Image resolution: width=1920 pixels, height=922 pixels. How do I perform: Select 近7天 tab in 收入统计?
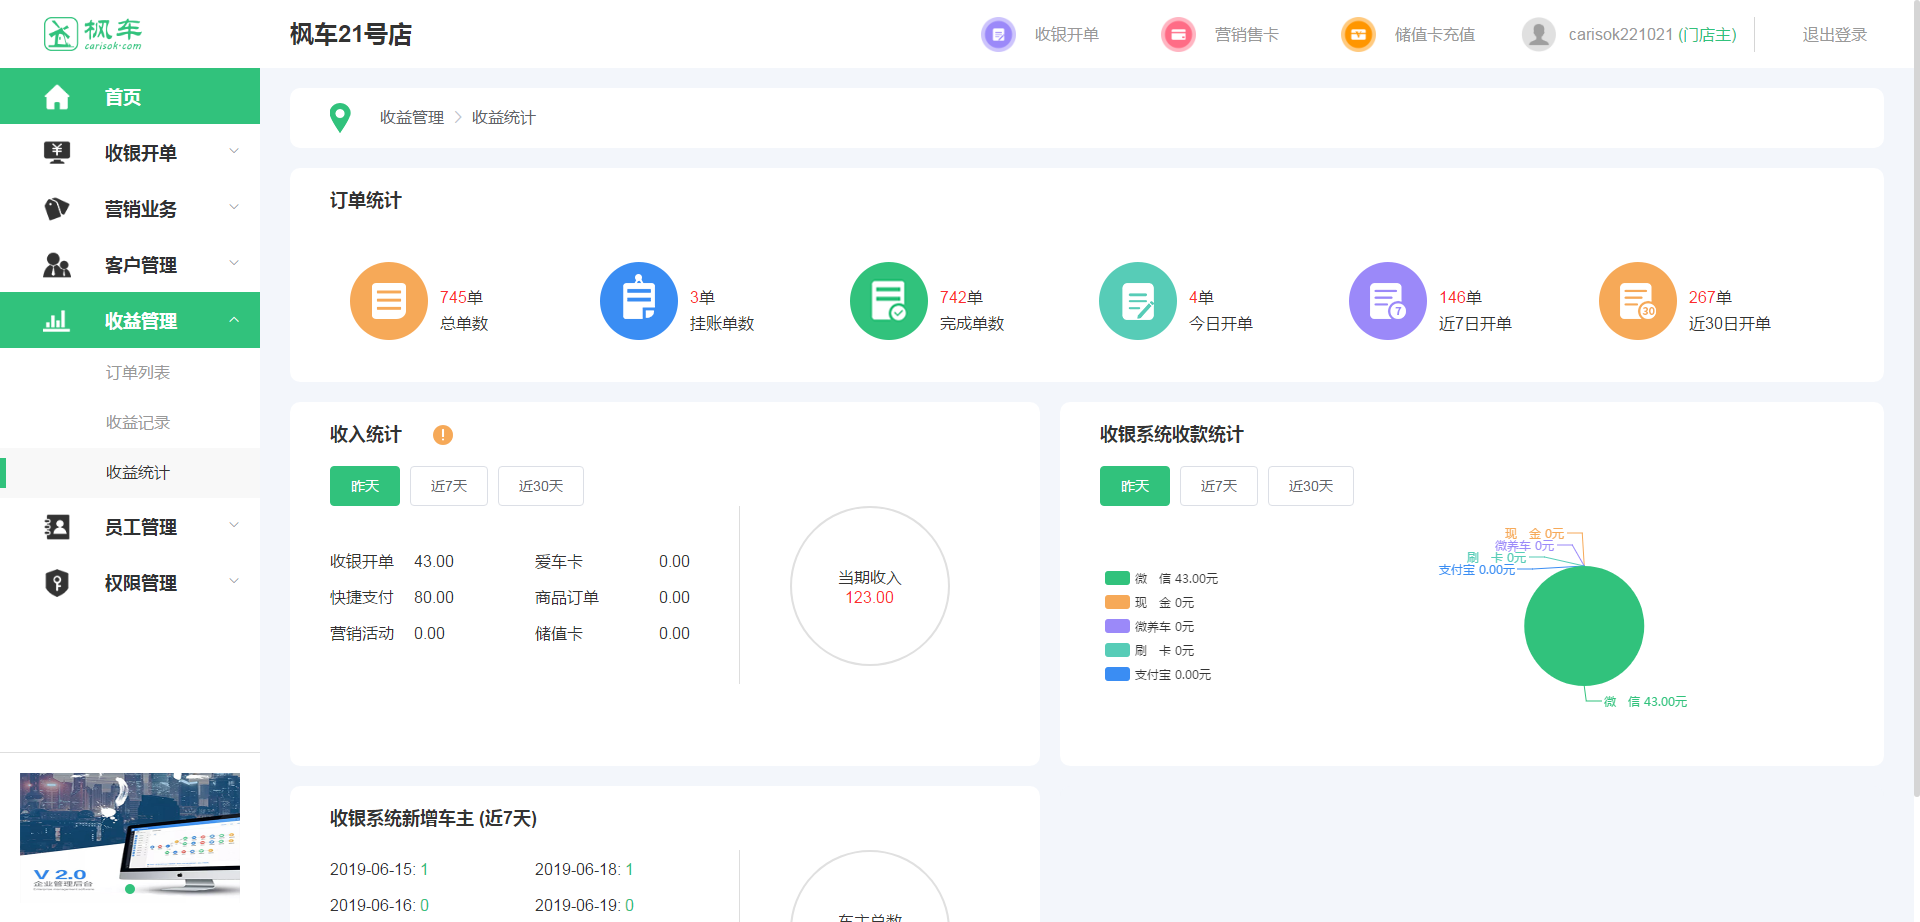[449, 486]
